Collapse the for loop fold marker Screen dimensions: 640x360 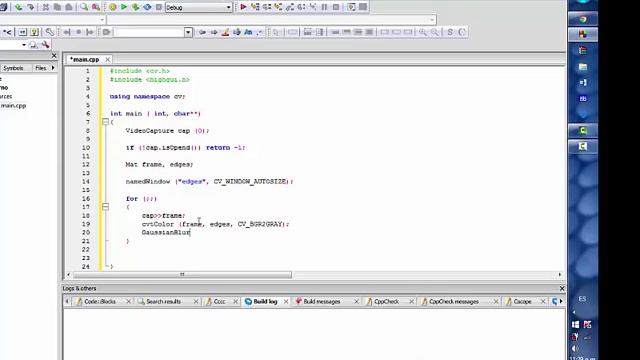[105, 207]
